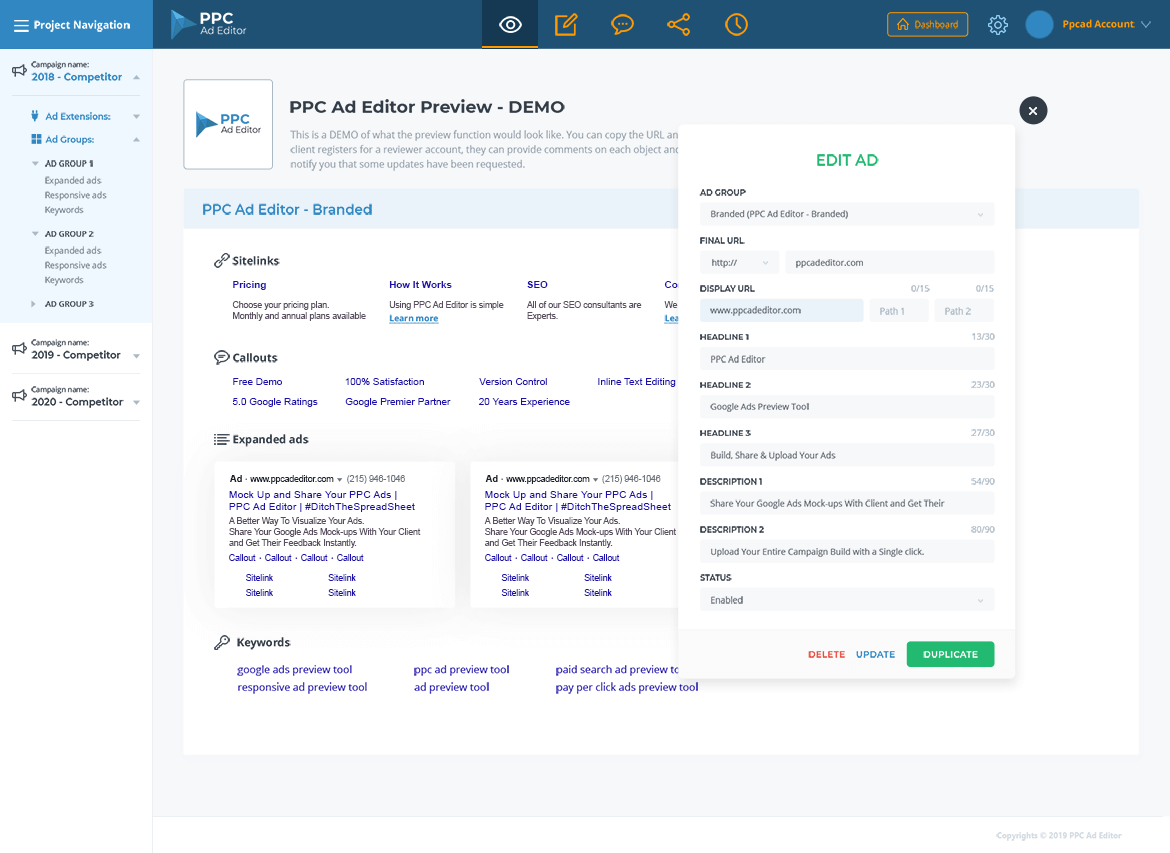This screenshot has width=1170, height=853.
Task: Select Keywords under AD GROUP 2
Action: (64, 281)
